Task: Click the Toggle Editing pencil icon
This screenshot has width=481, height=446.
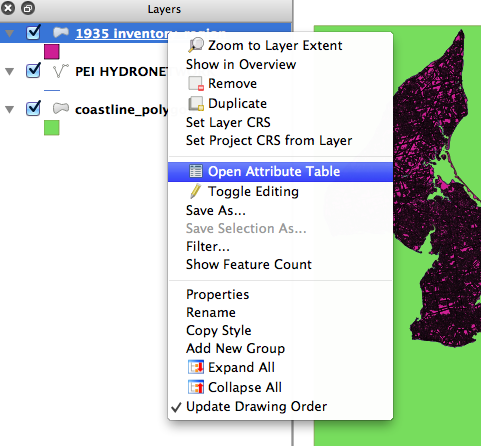Action: (195, 191)
